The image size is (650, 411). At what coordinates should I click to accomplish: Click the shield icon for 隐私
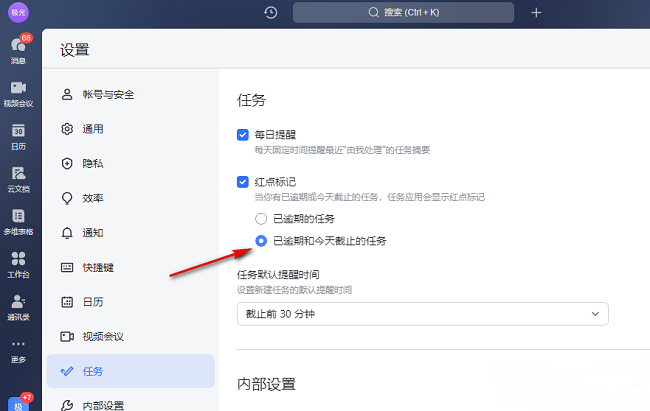coord(67,163)
